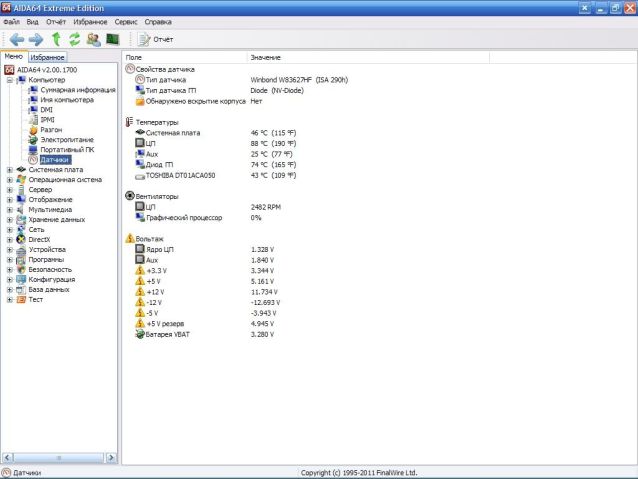Expand the DirectX node
Viewport: 638px width, 479px height.
(x=9, y=240)
